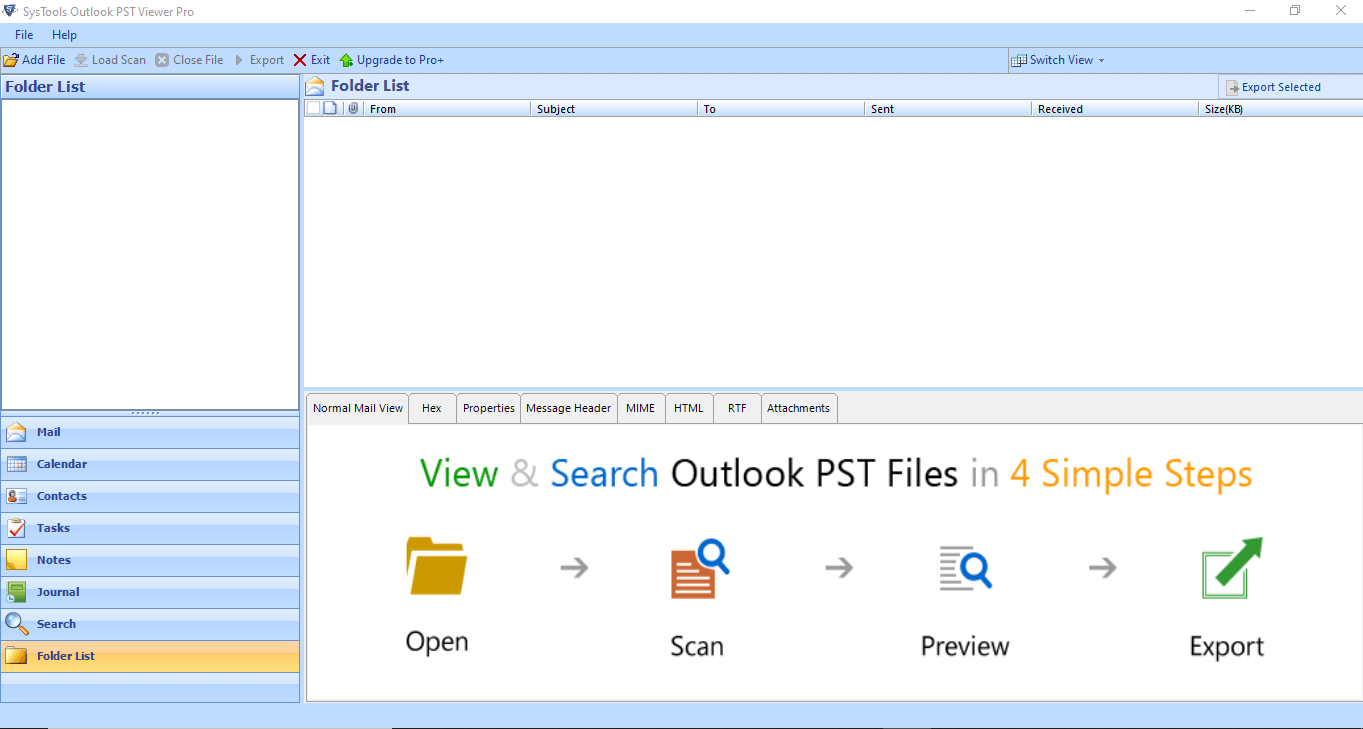Click the Search magnifier icon in sidebar

pyautogui.click(x=16, y=623)
